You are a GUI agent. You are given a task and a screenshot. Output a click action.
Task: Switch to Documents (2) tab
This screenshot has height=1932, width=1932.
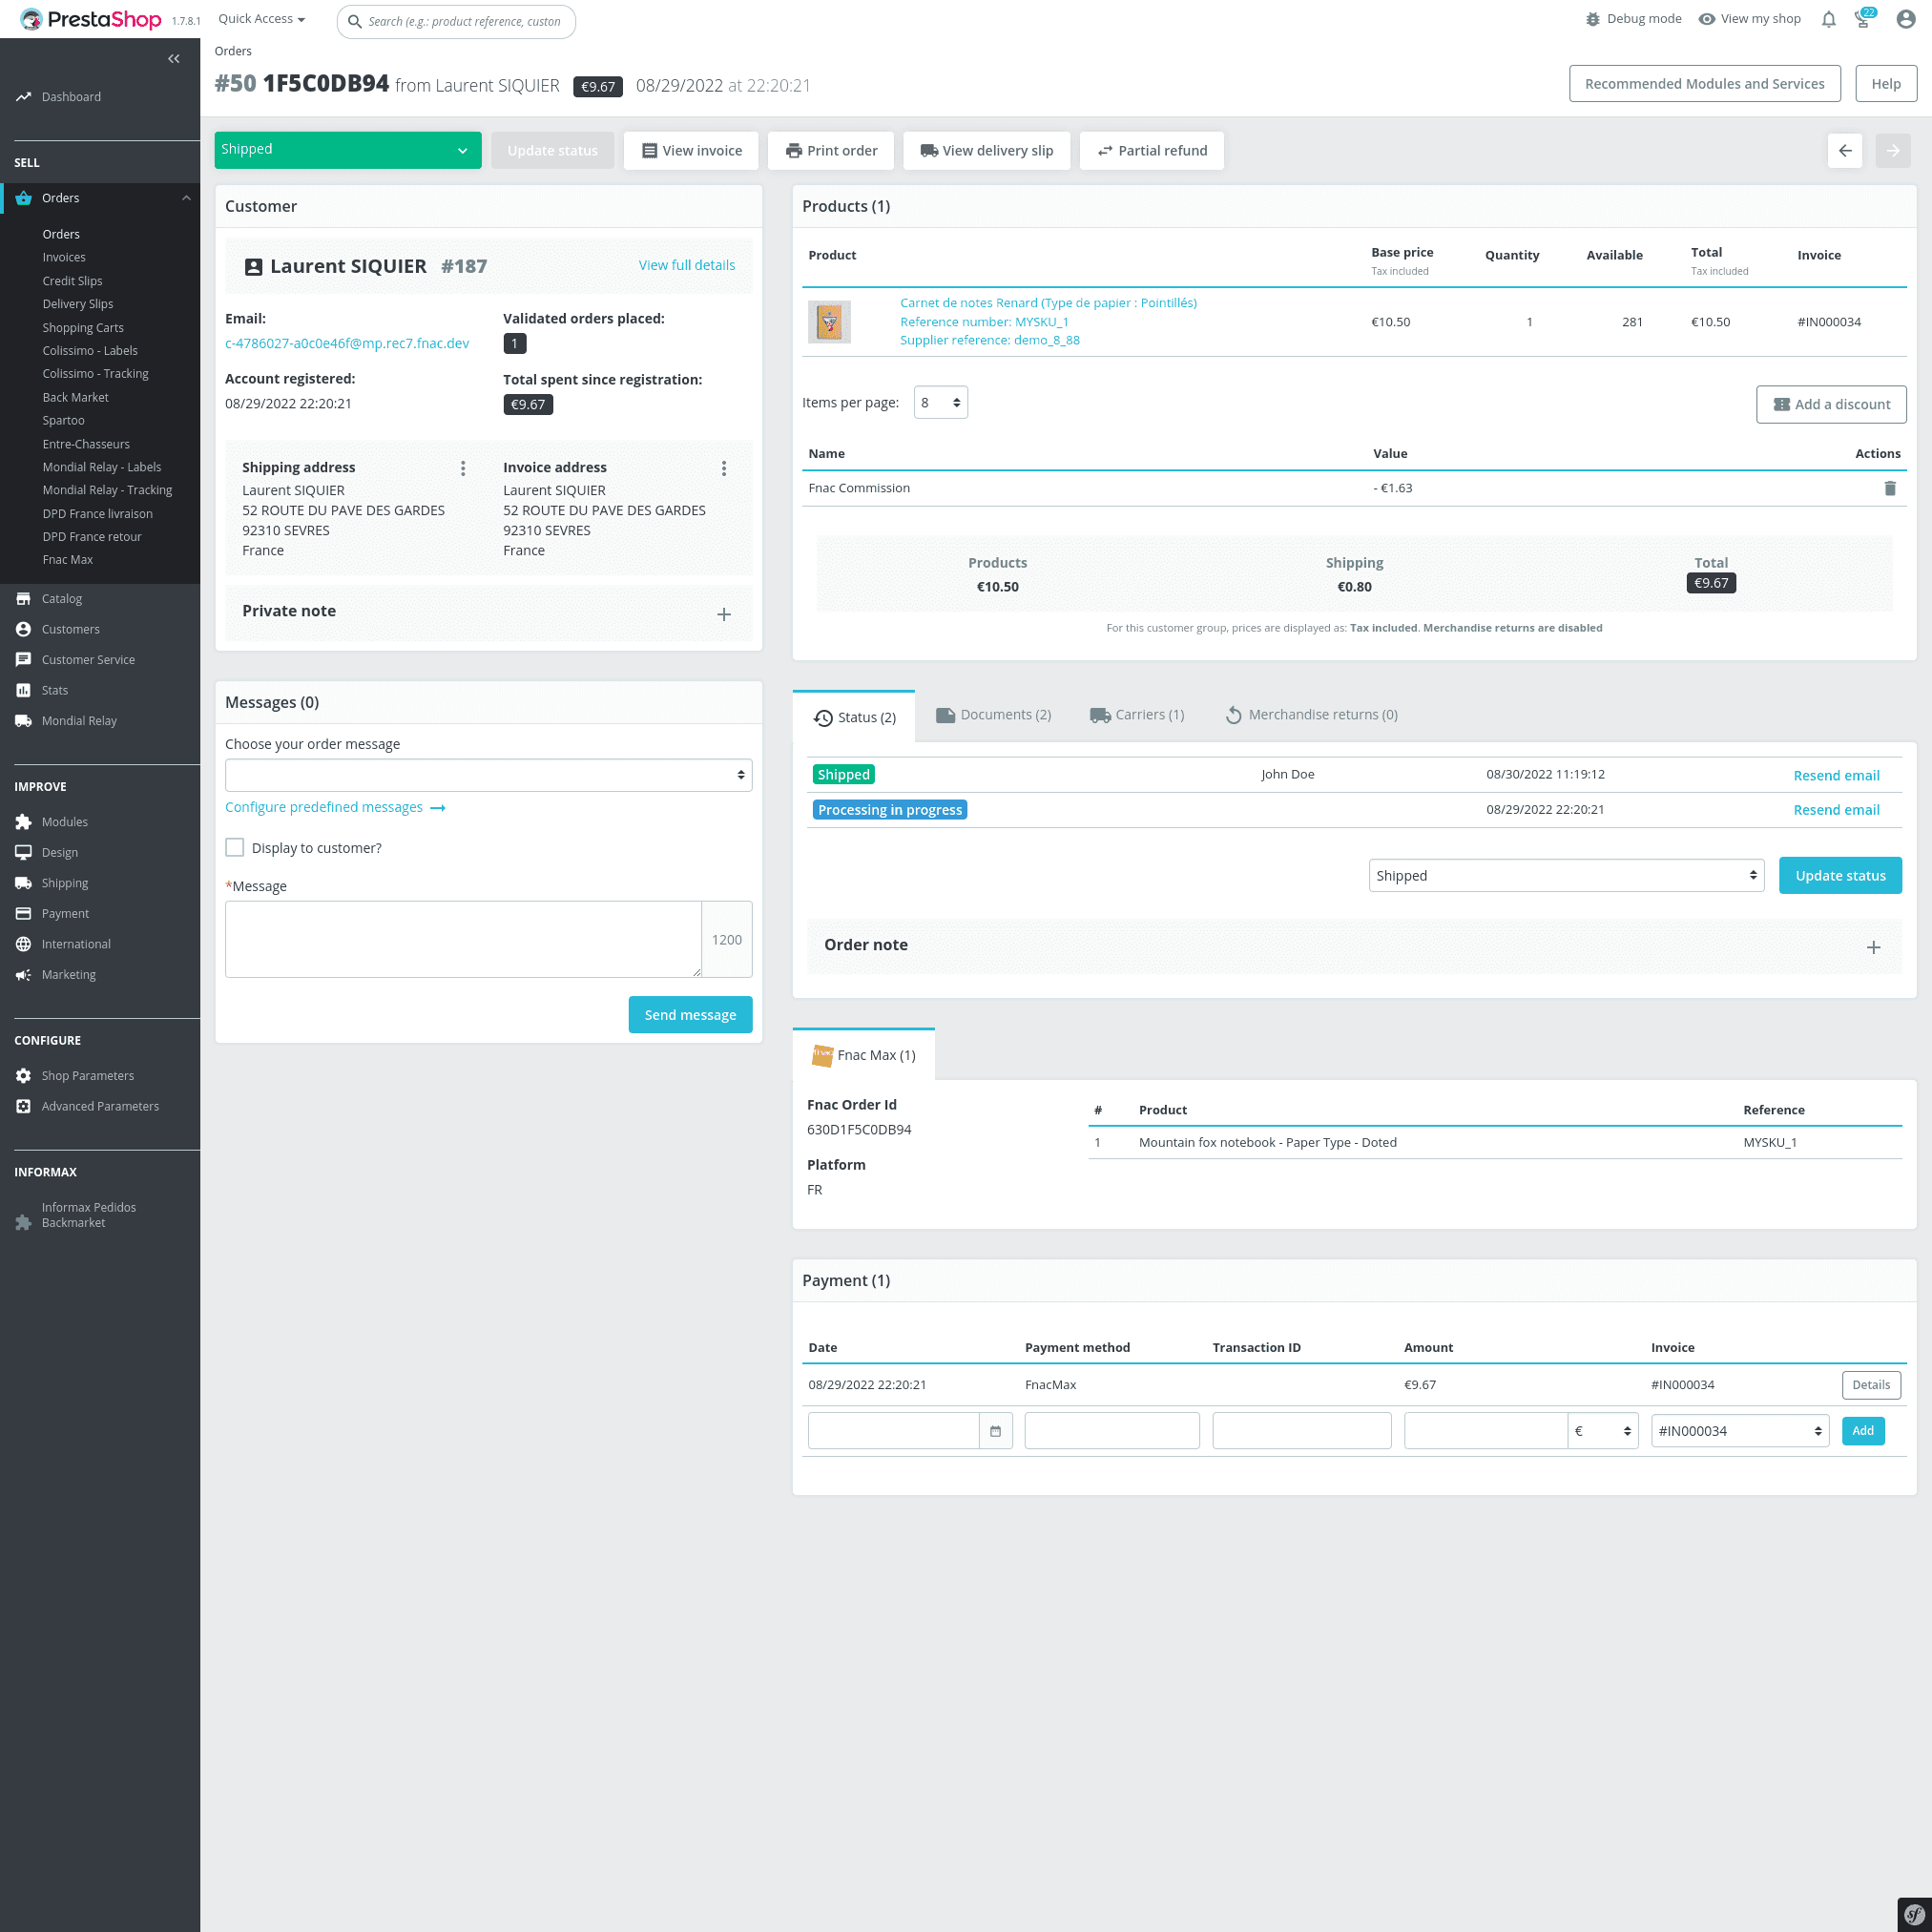click(x=993, y=715)
